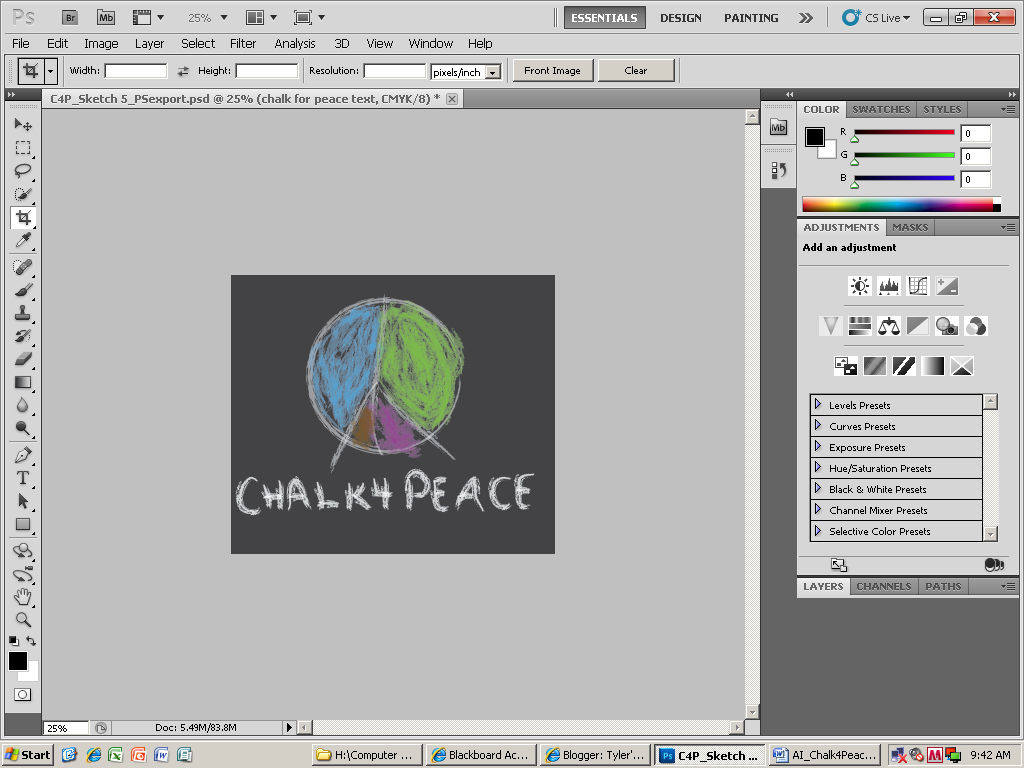Switch to the Swatches tab
This screenshot has width=1024, height=768.
(x=880, y=109)
